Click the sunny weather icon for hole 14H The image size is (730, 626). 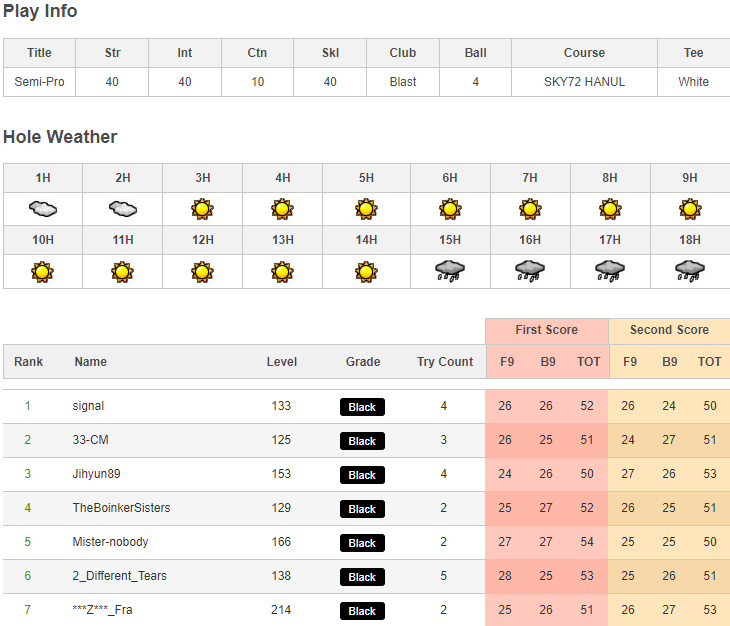[x=366, y=271]
